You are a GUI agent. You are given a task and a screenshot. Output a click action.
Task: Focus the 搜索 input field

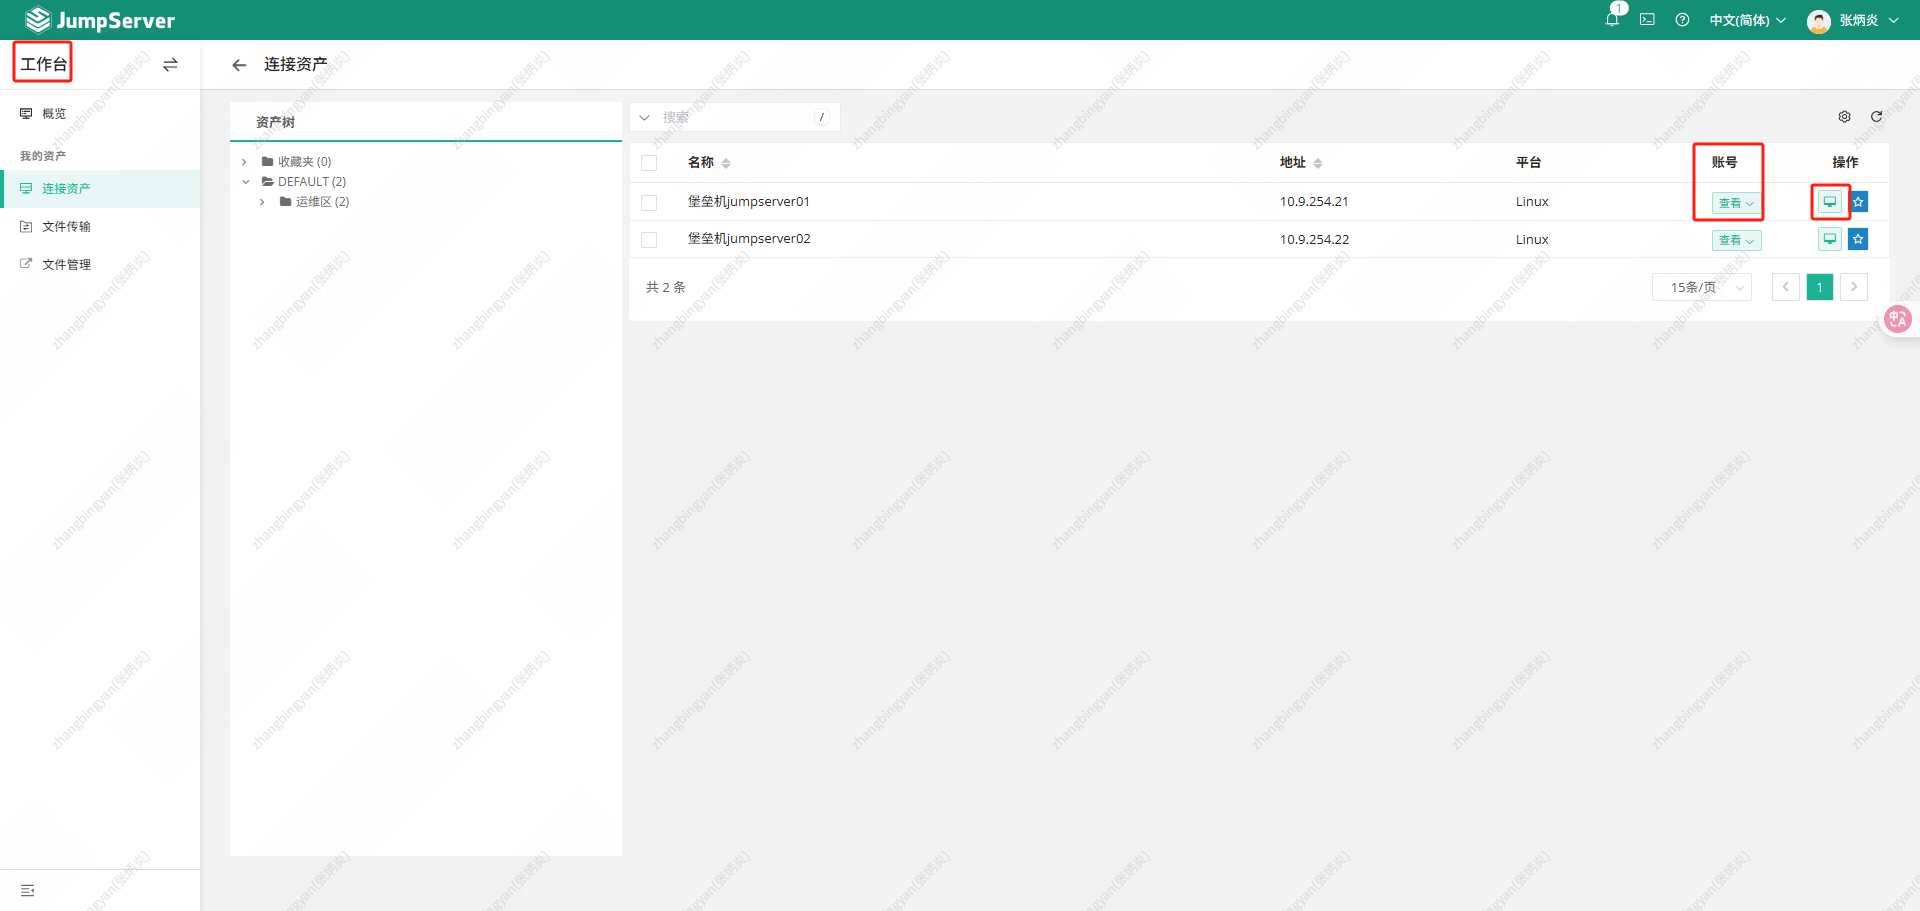pos(735,118)
